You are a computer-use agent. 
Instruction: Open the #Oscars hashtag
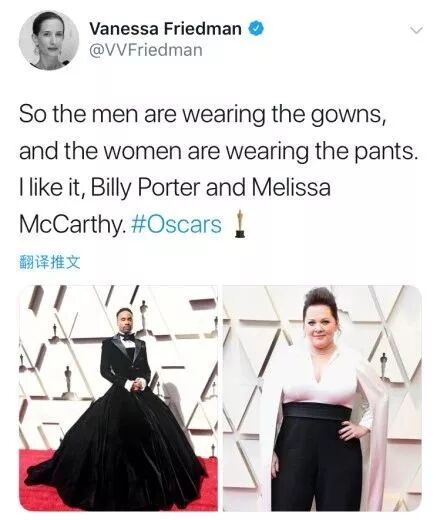tap(177, 224)
